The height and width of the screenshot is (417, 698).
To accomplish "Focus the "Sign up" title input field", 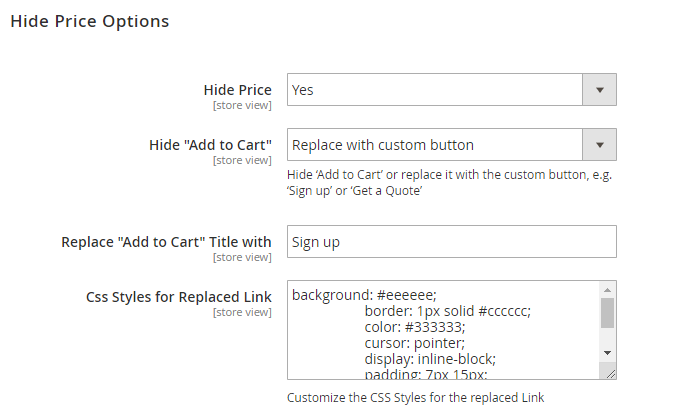I will coord(451,242).
